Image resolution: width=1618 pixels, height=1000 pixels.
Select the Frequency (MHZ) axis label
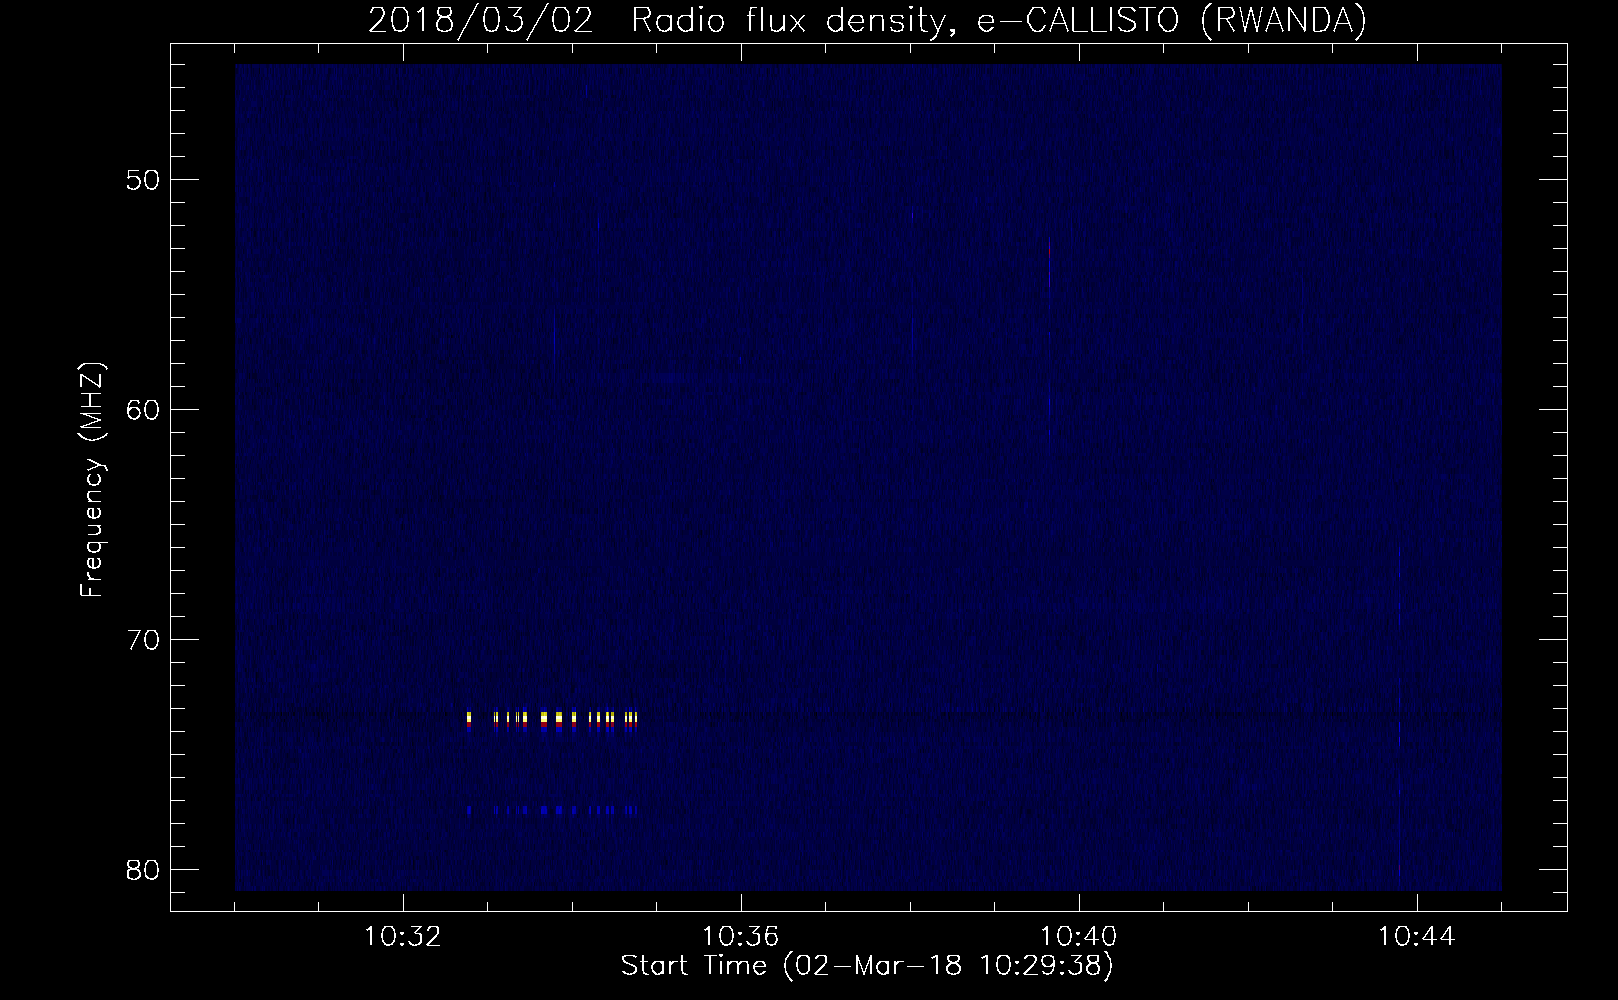pyautogui.click(x=92, y=480)
